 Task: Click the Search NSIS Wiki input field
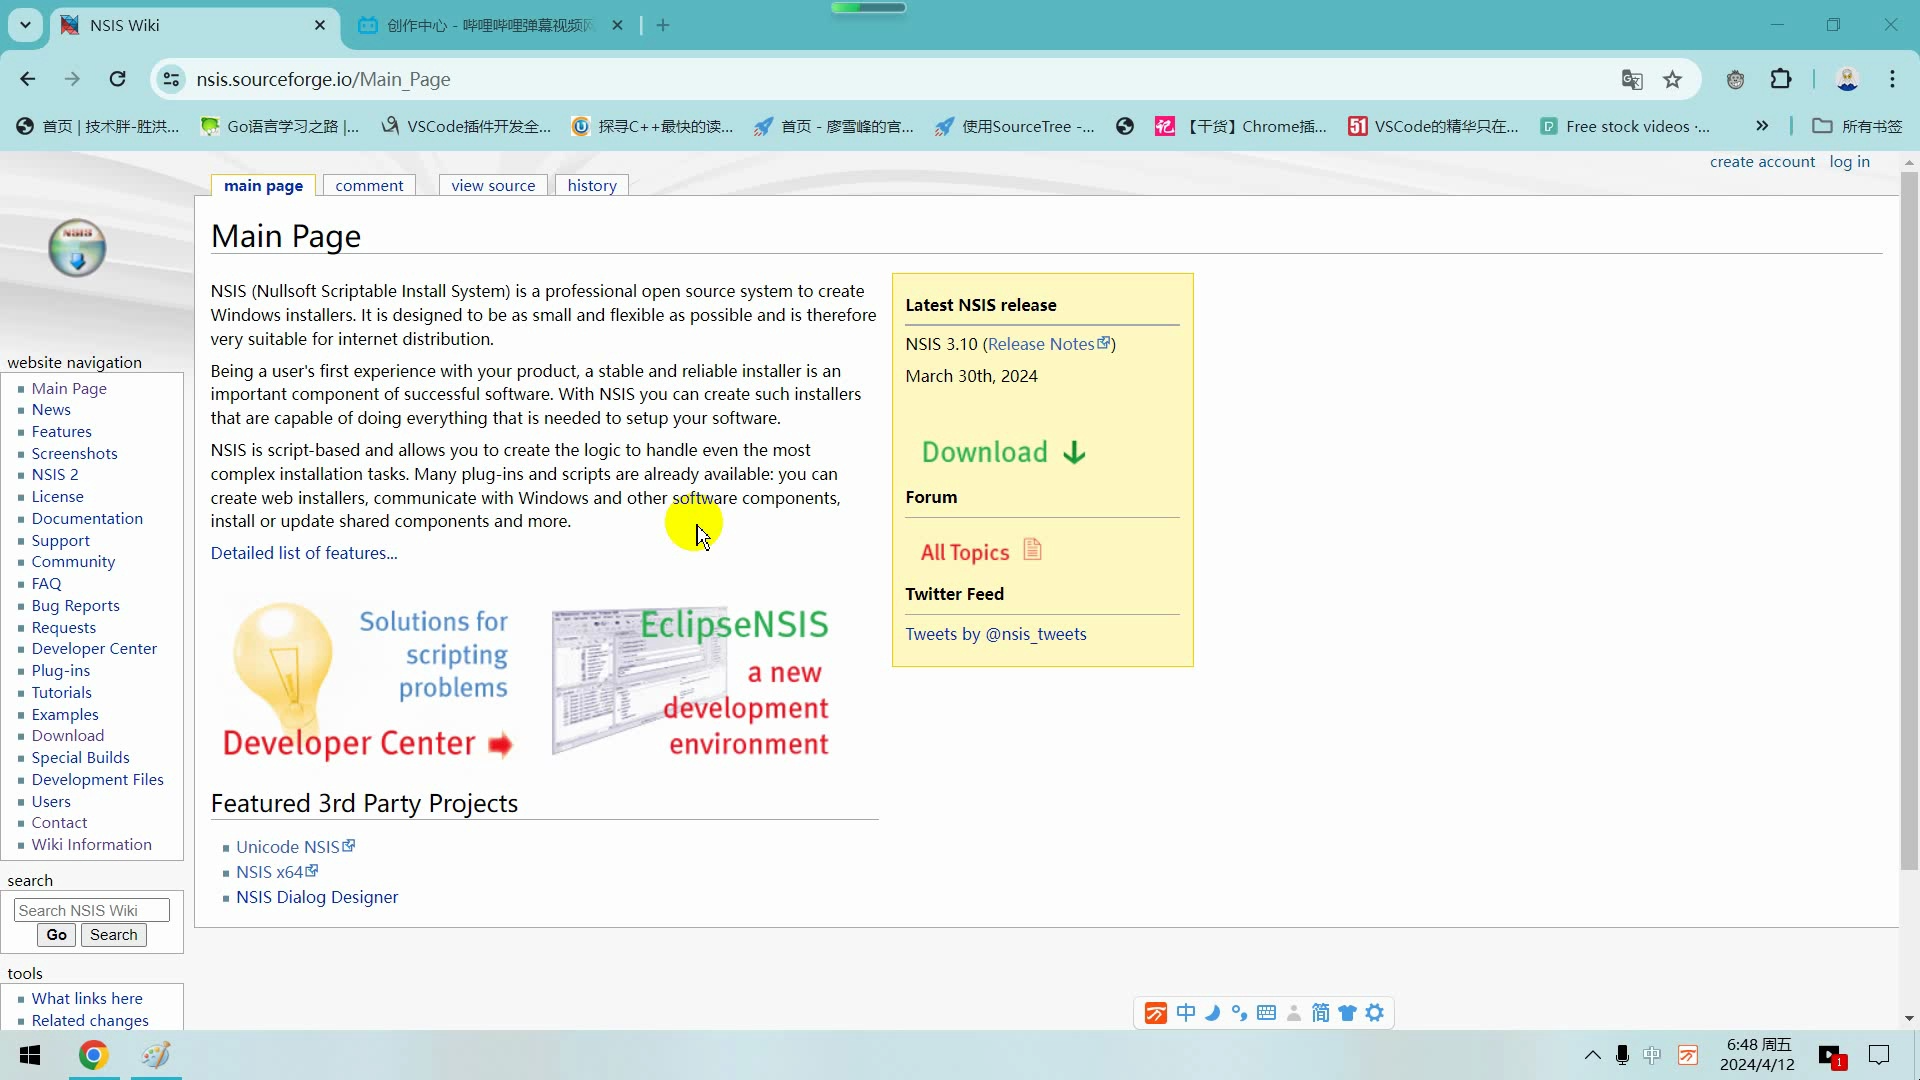click(91, 910)
